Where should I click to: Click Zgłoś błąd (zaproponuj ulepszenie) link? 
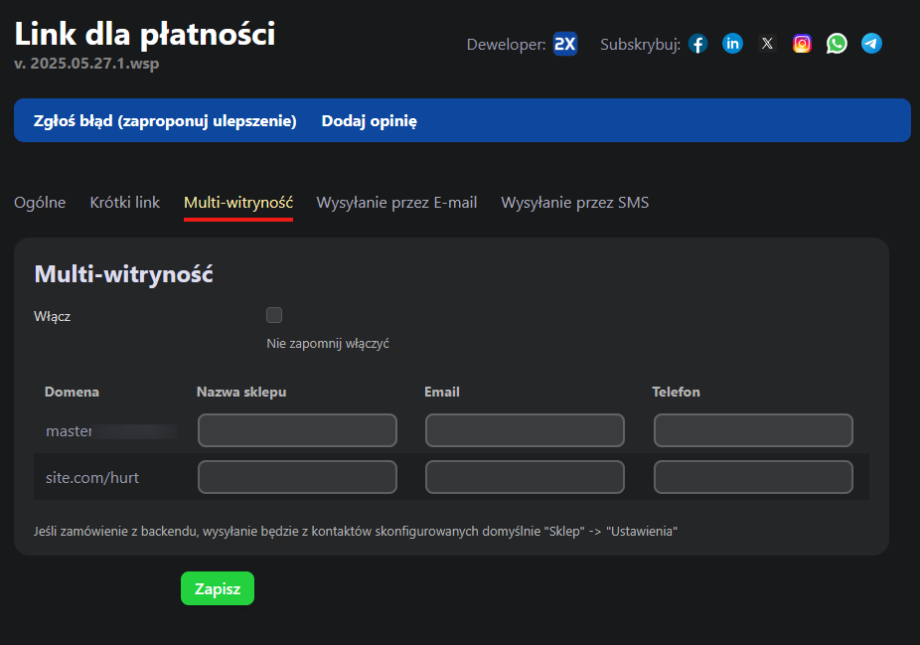click(165, 121)
